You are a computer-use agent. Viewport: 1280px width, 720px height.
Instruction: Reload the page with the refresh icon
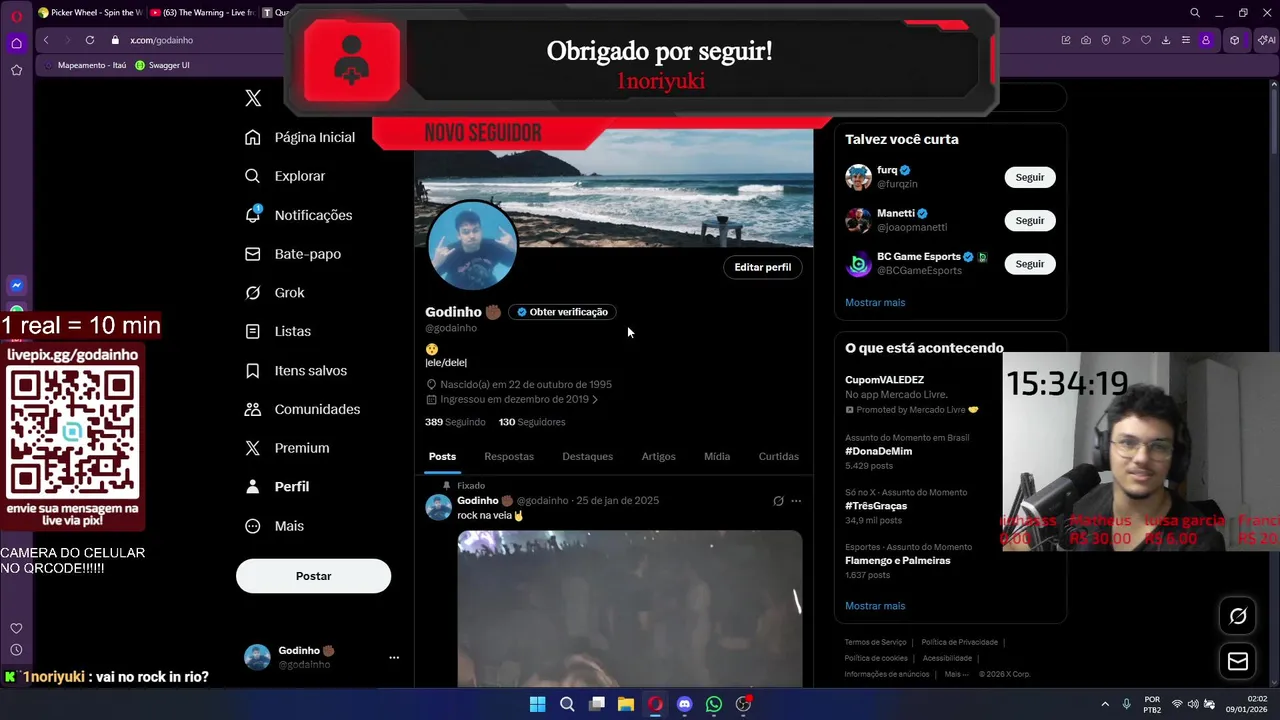click(x=90, y=40)
